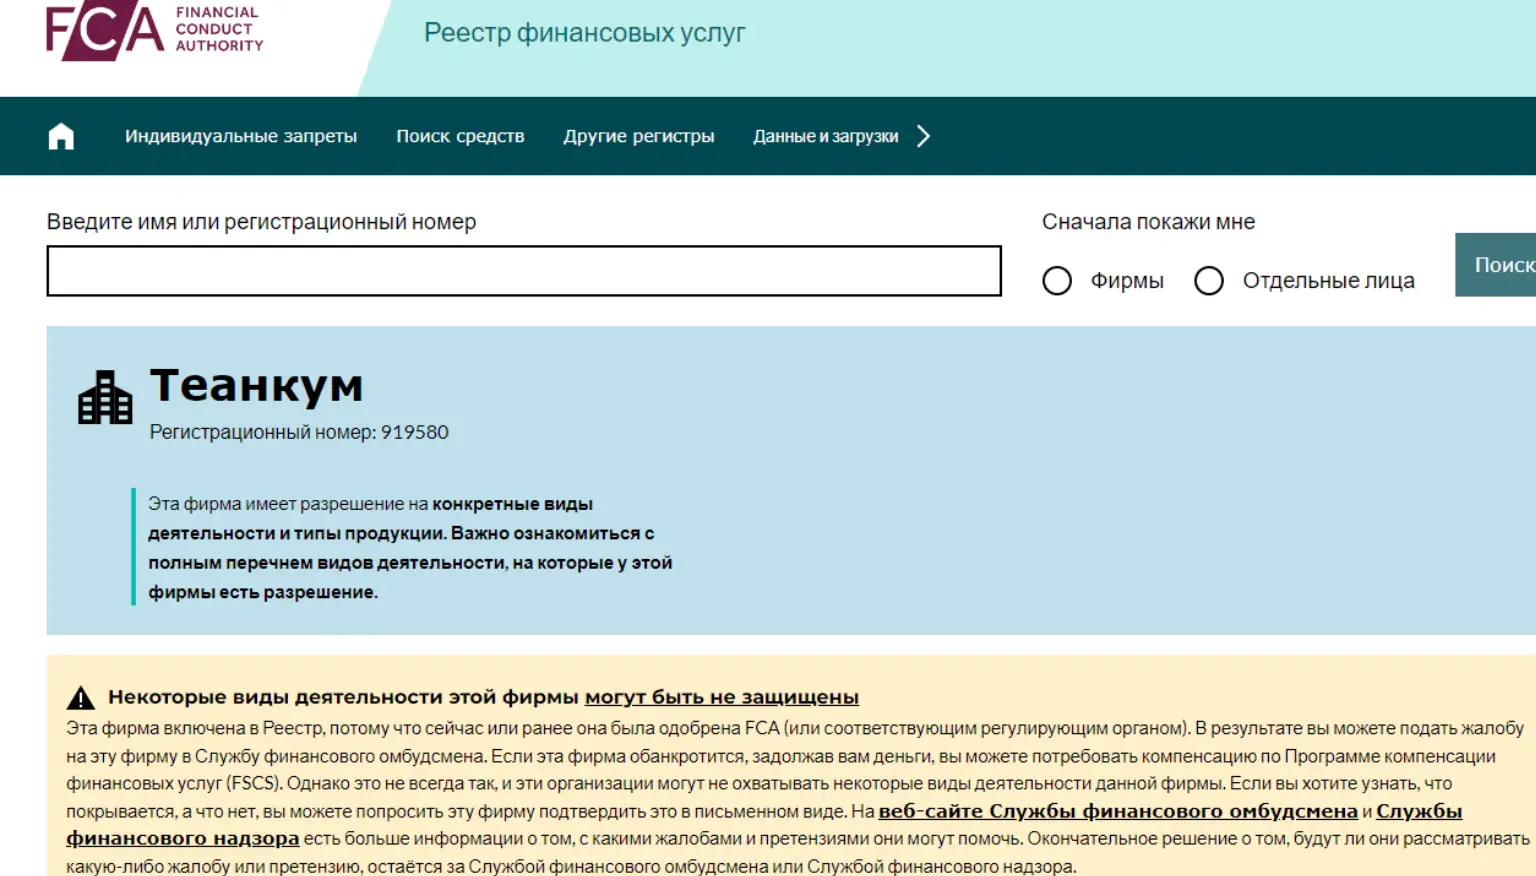Select the Отдельные лица radio button

1209,281
